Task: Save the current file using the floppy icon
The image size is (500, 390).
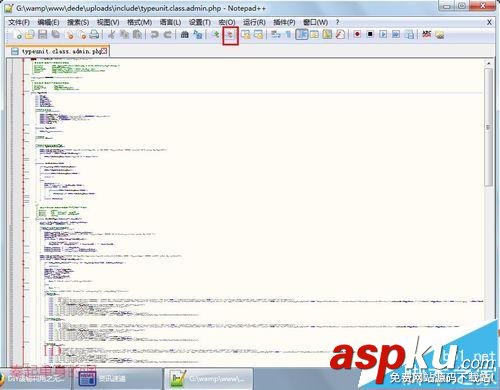Action: [43, 34]
